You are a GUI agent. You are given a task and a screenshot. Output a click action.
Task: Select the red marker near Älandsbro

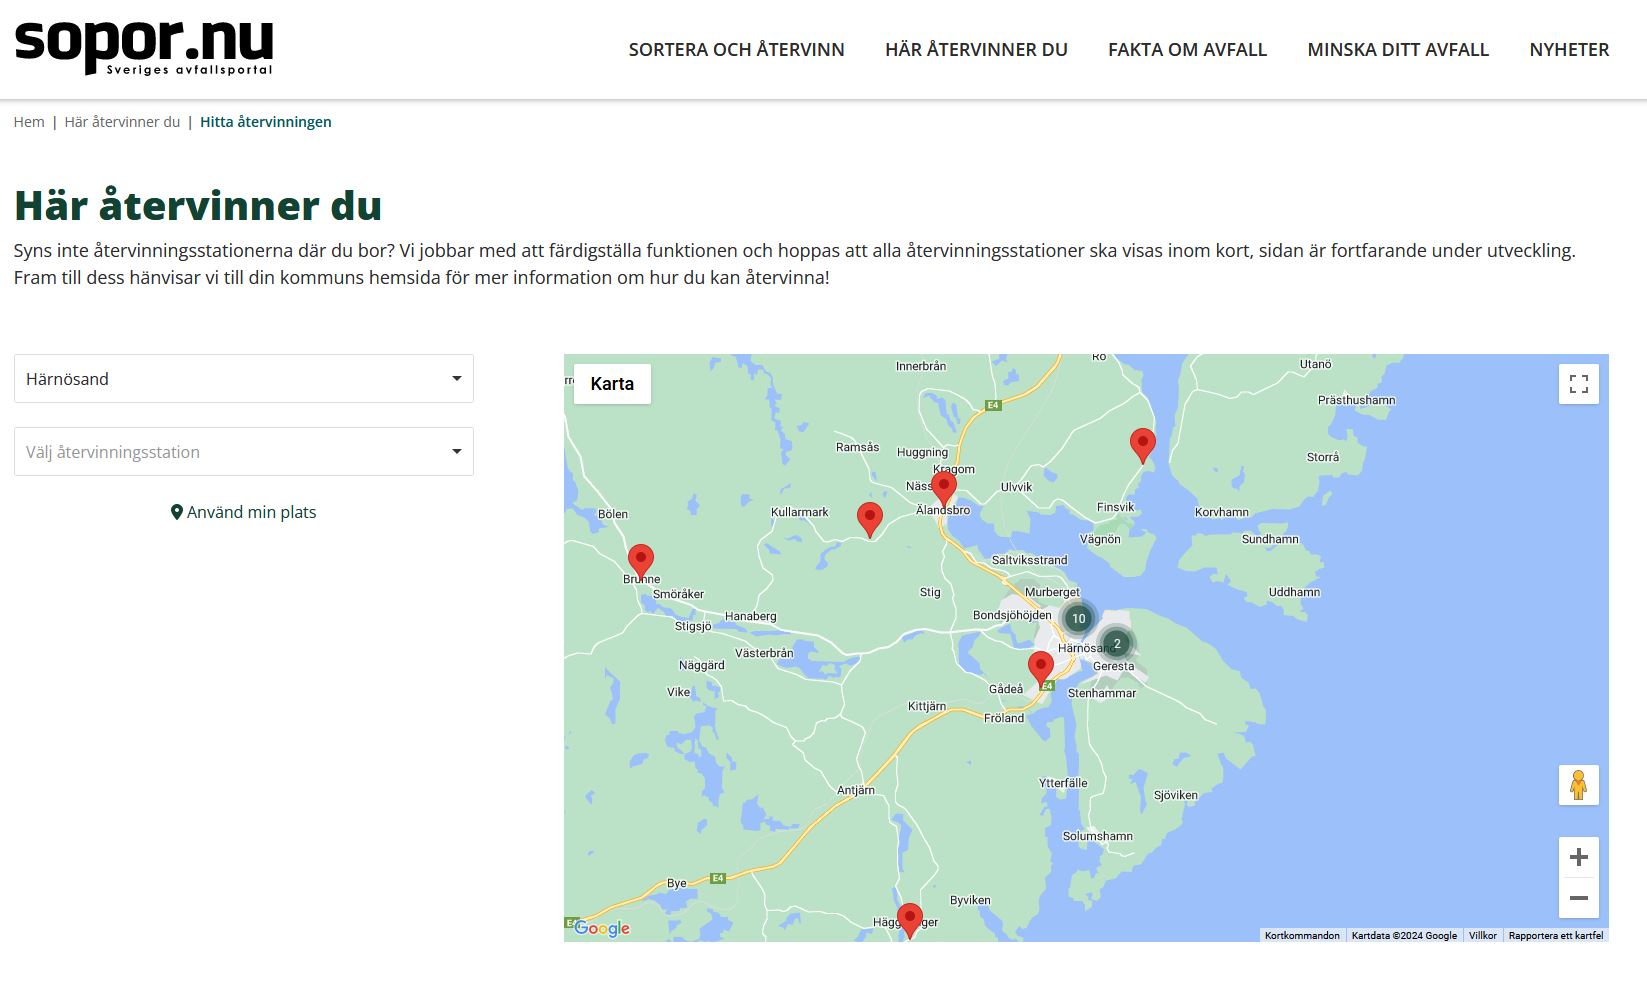coord(944,489)
